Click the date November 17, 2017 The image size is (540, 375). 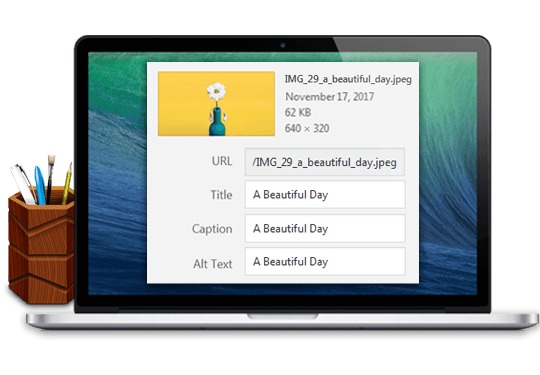pos(330,96)
